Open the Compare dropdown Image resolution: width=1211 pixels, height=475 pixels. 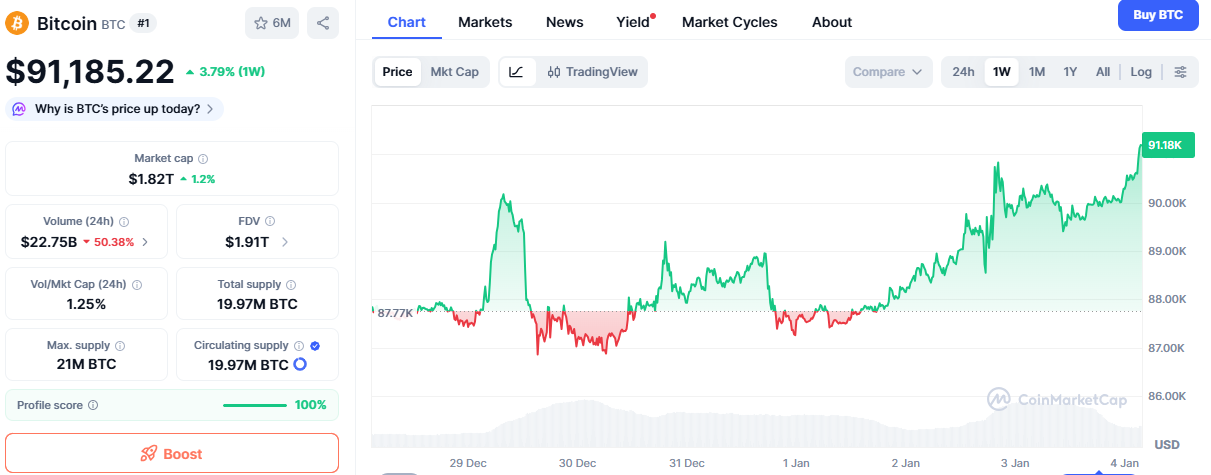pos(888,72)
